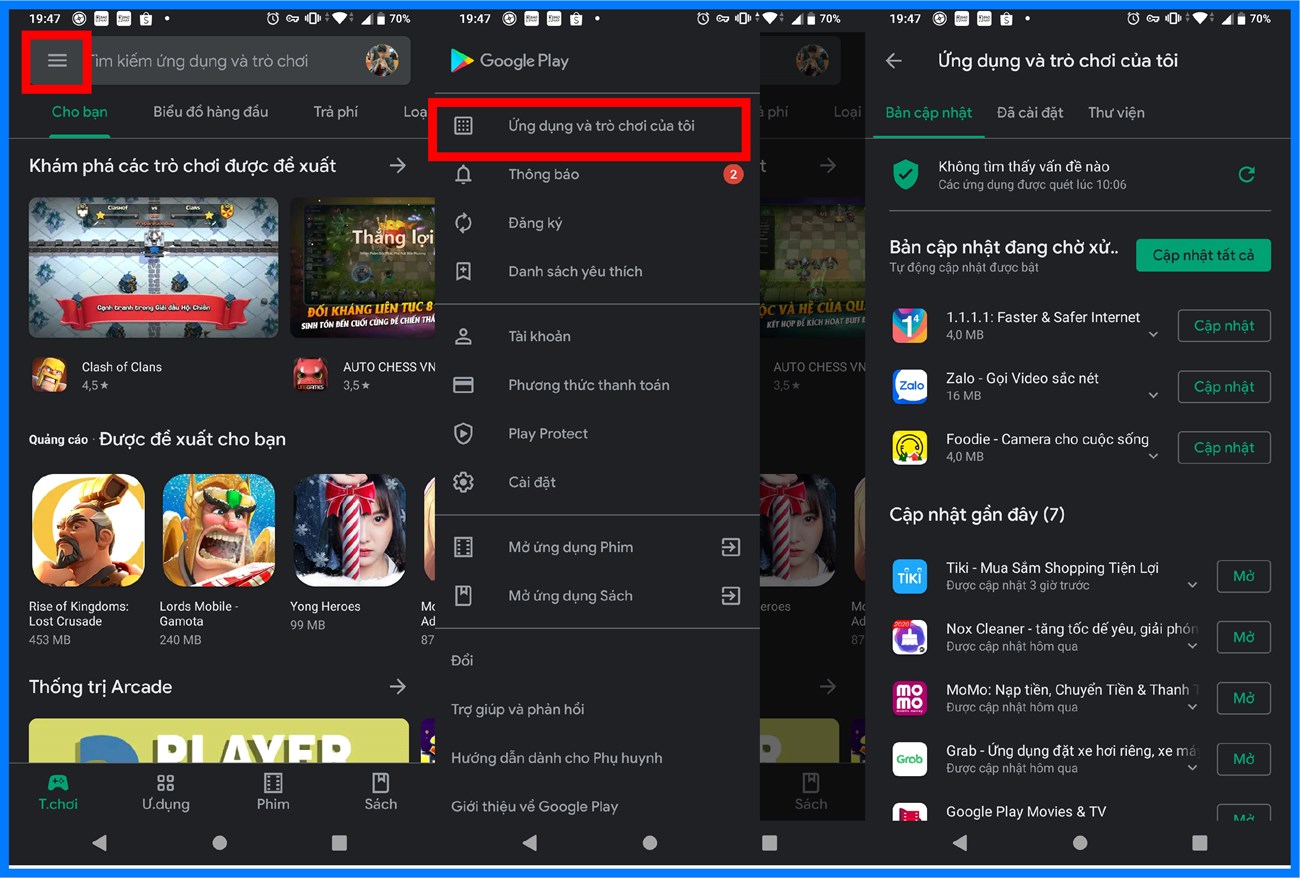
Task: Open Clash of Clans banner thumbnail
Action: [x=153, y=267]
